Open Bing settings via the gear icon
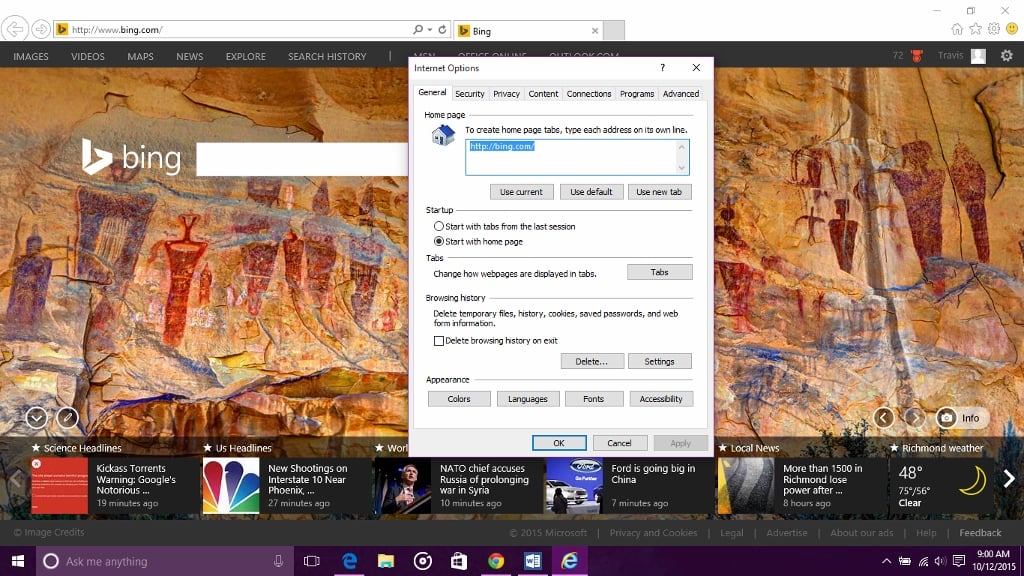The width and height of the screenshot is (1024, 576). 1007,56
